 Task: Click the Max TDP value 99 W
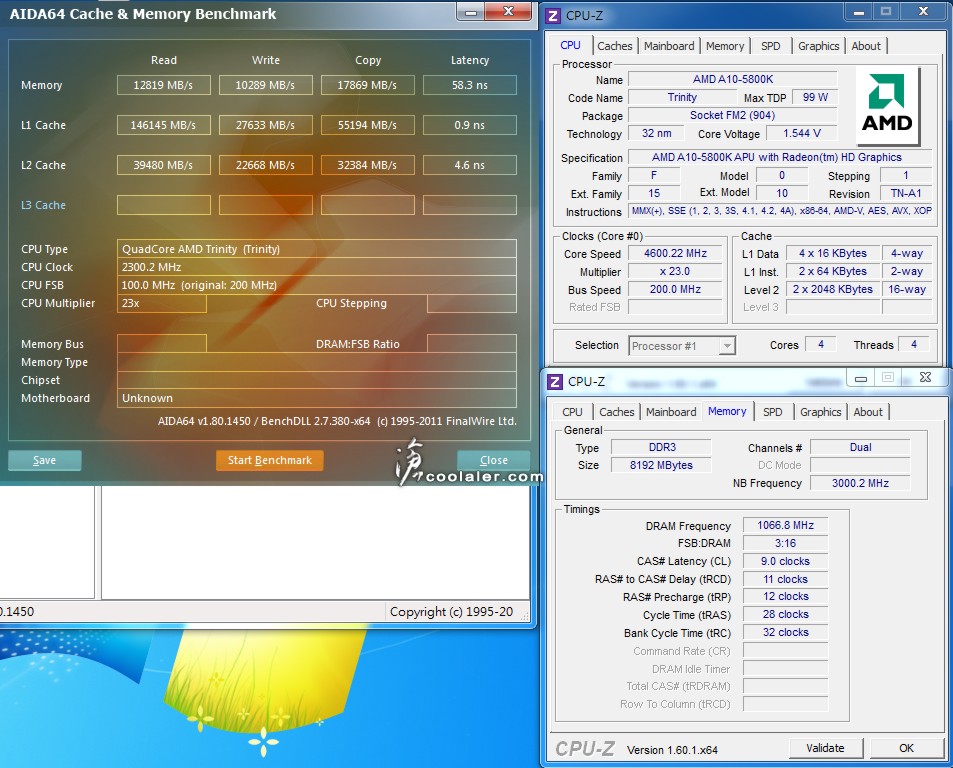pyautogui.click(x=814, y=97)
